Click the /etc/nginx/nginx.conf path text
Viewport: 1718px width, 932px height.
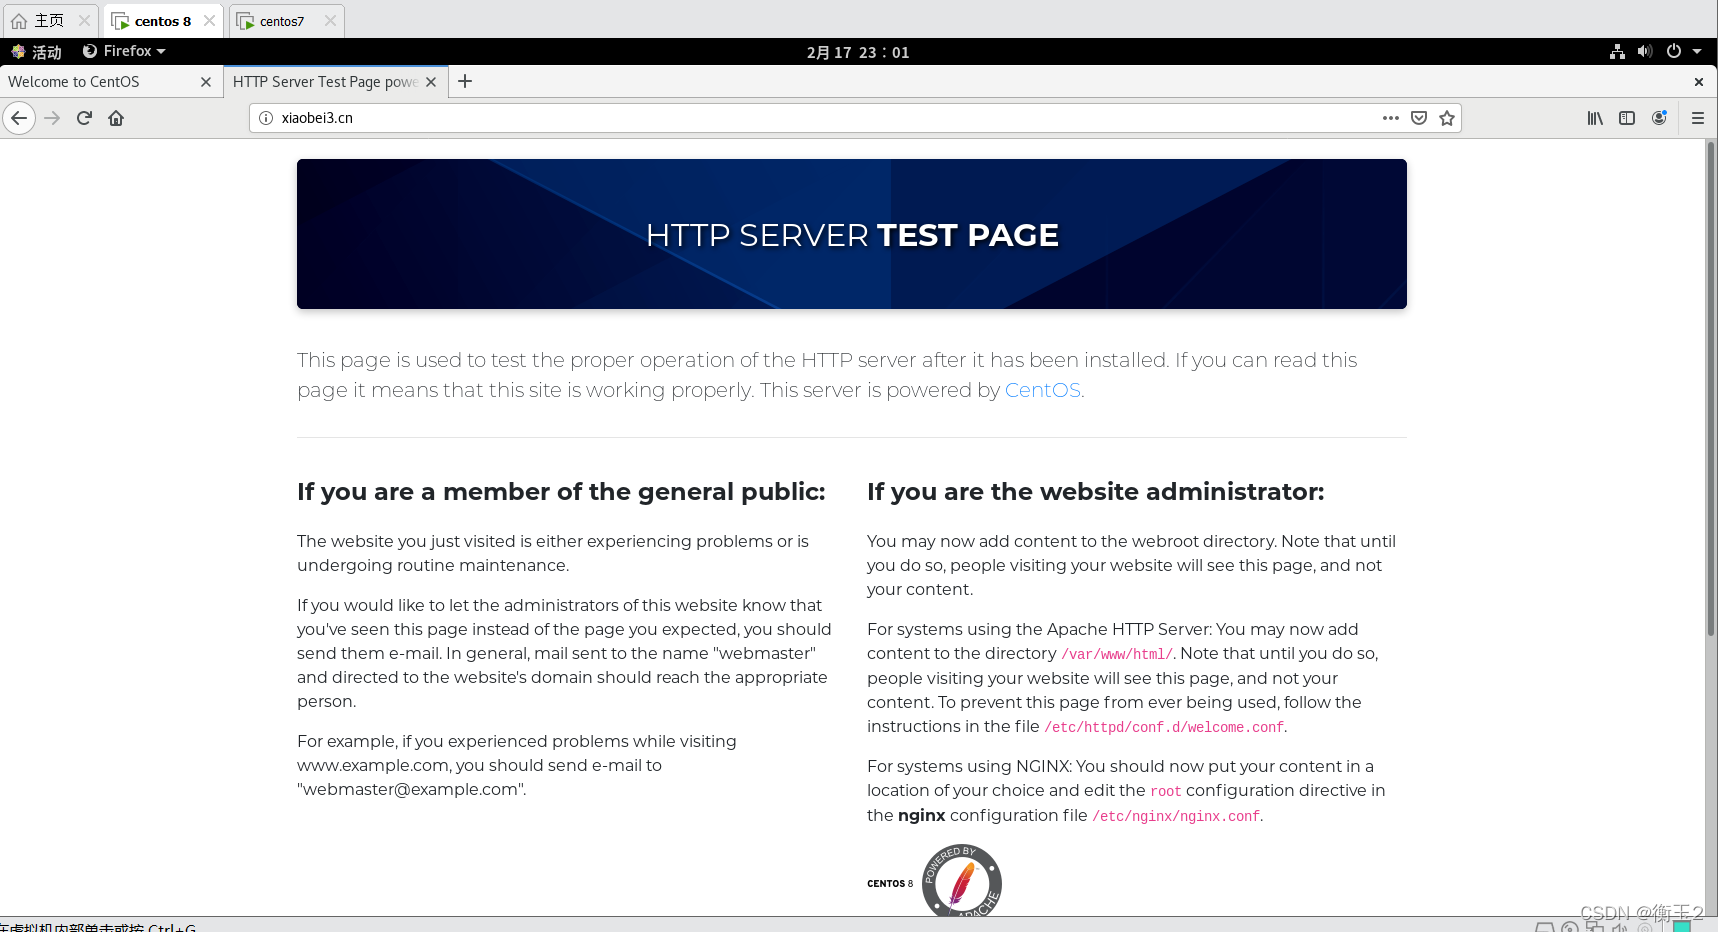(x=1176, y=817)
